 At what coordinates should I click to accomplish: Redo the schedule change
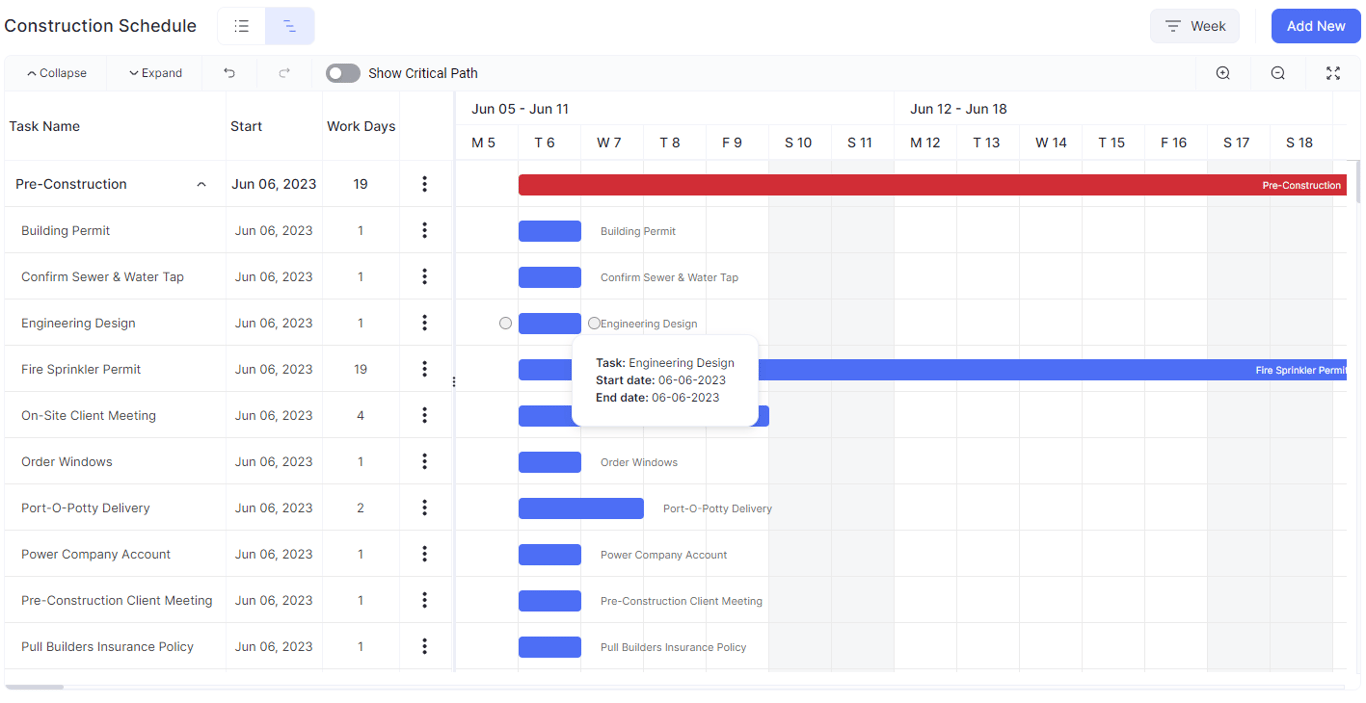pyautogui.click(x=284, y=73)
